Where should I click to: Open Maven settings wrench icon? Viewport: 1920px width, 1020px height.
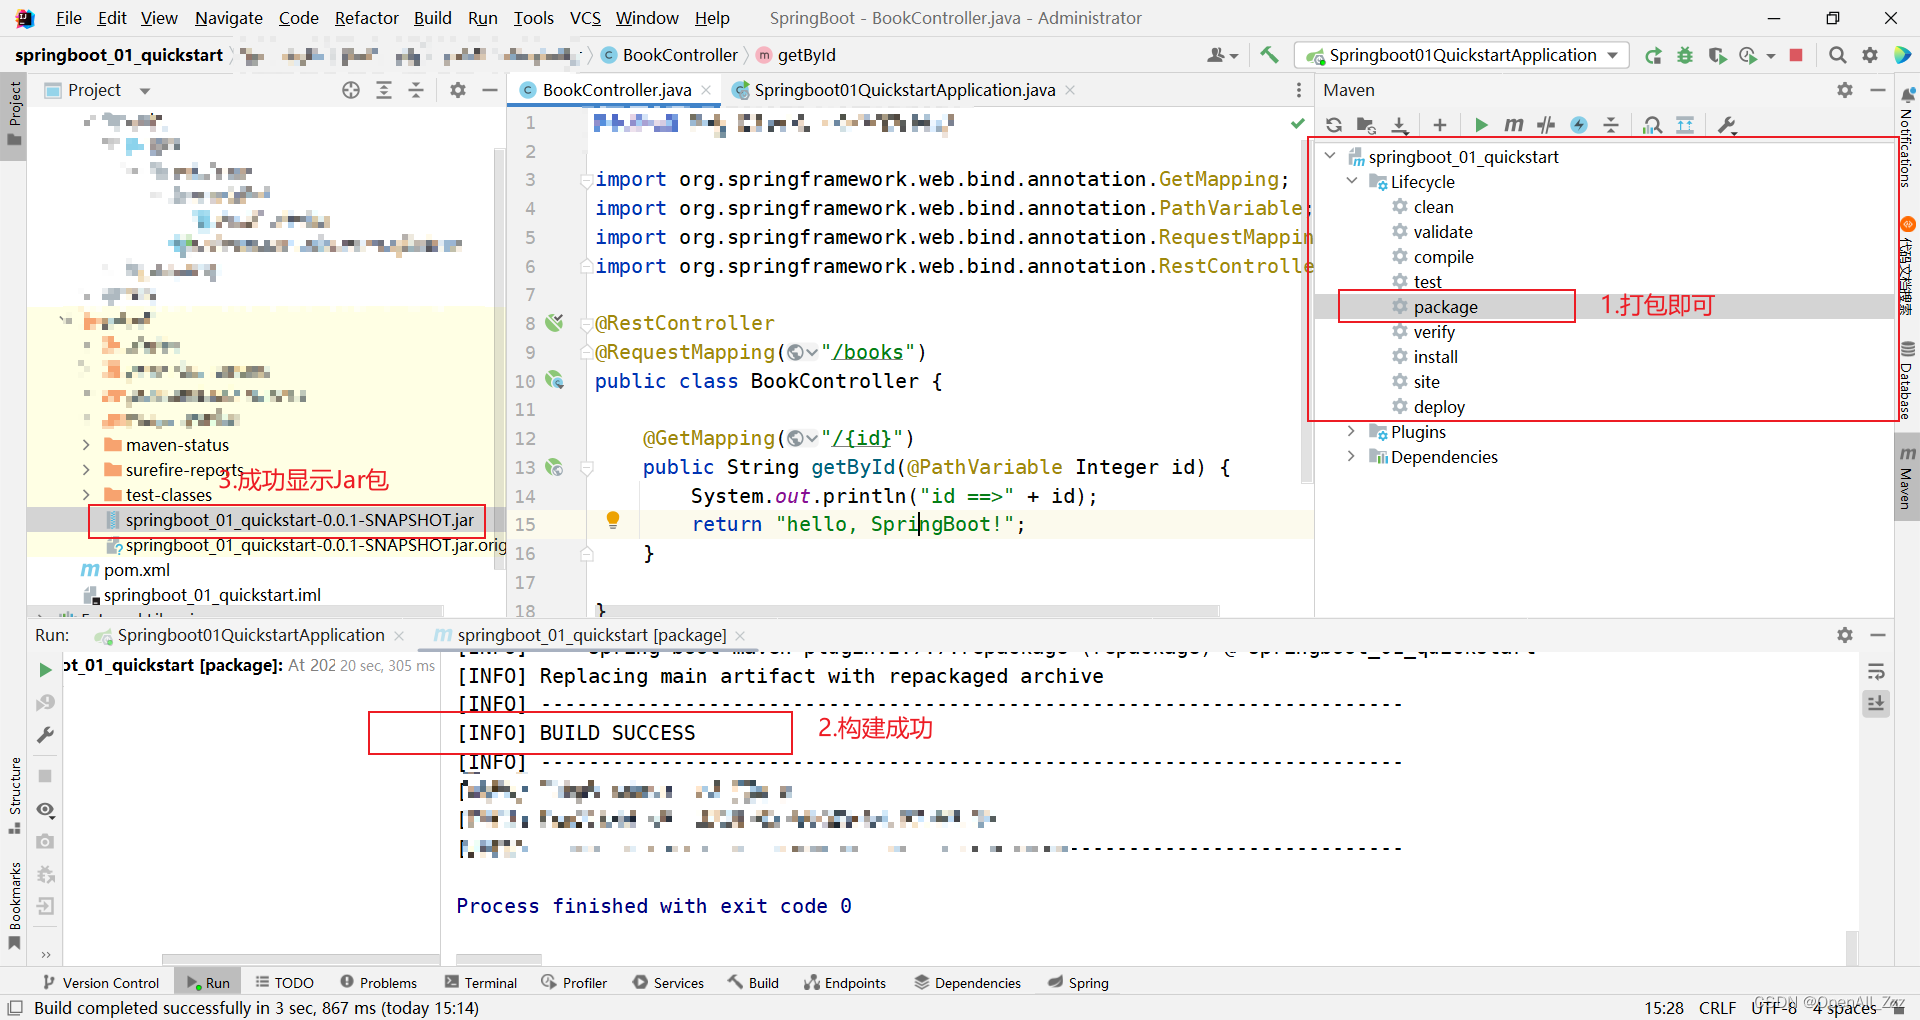[x=1727, y=125]
